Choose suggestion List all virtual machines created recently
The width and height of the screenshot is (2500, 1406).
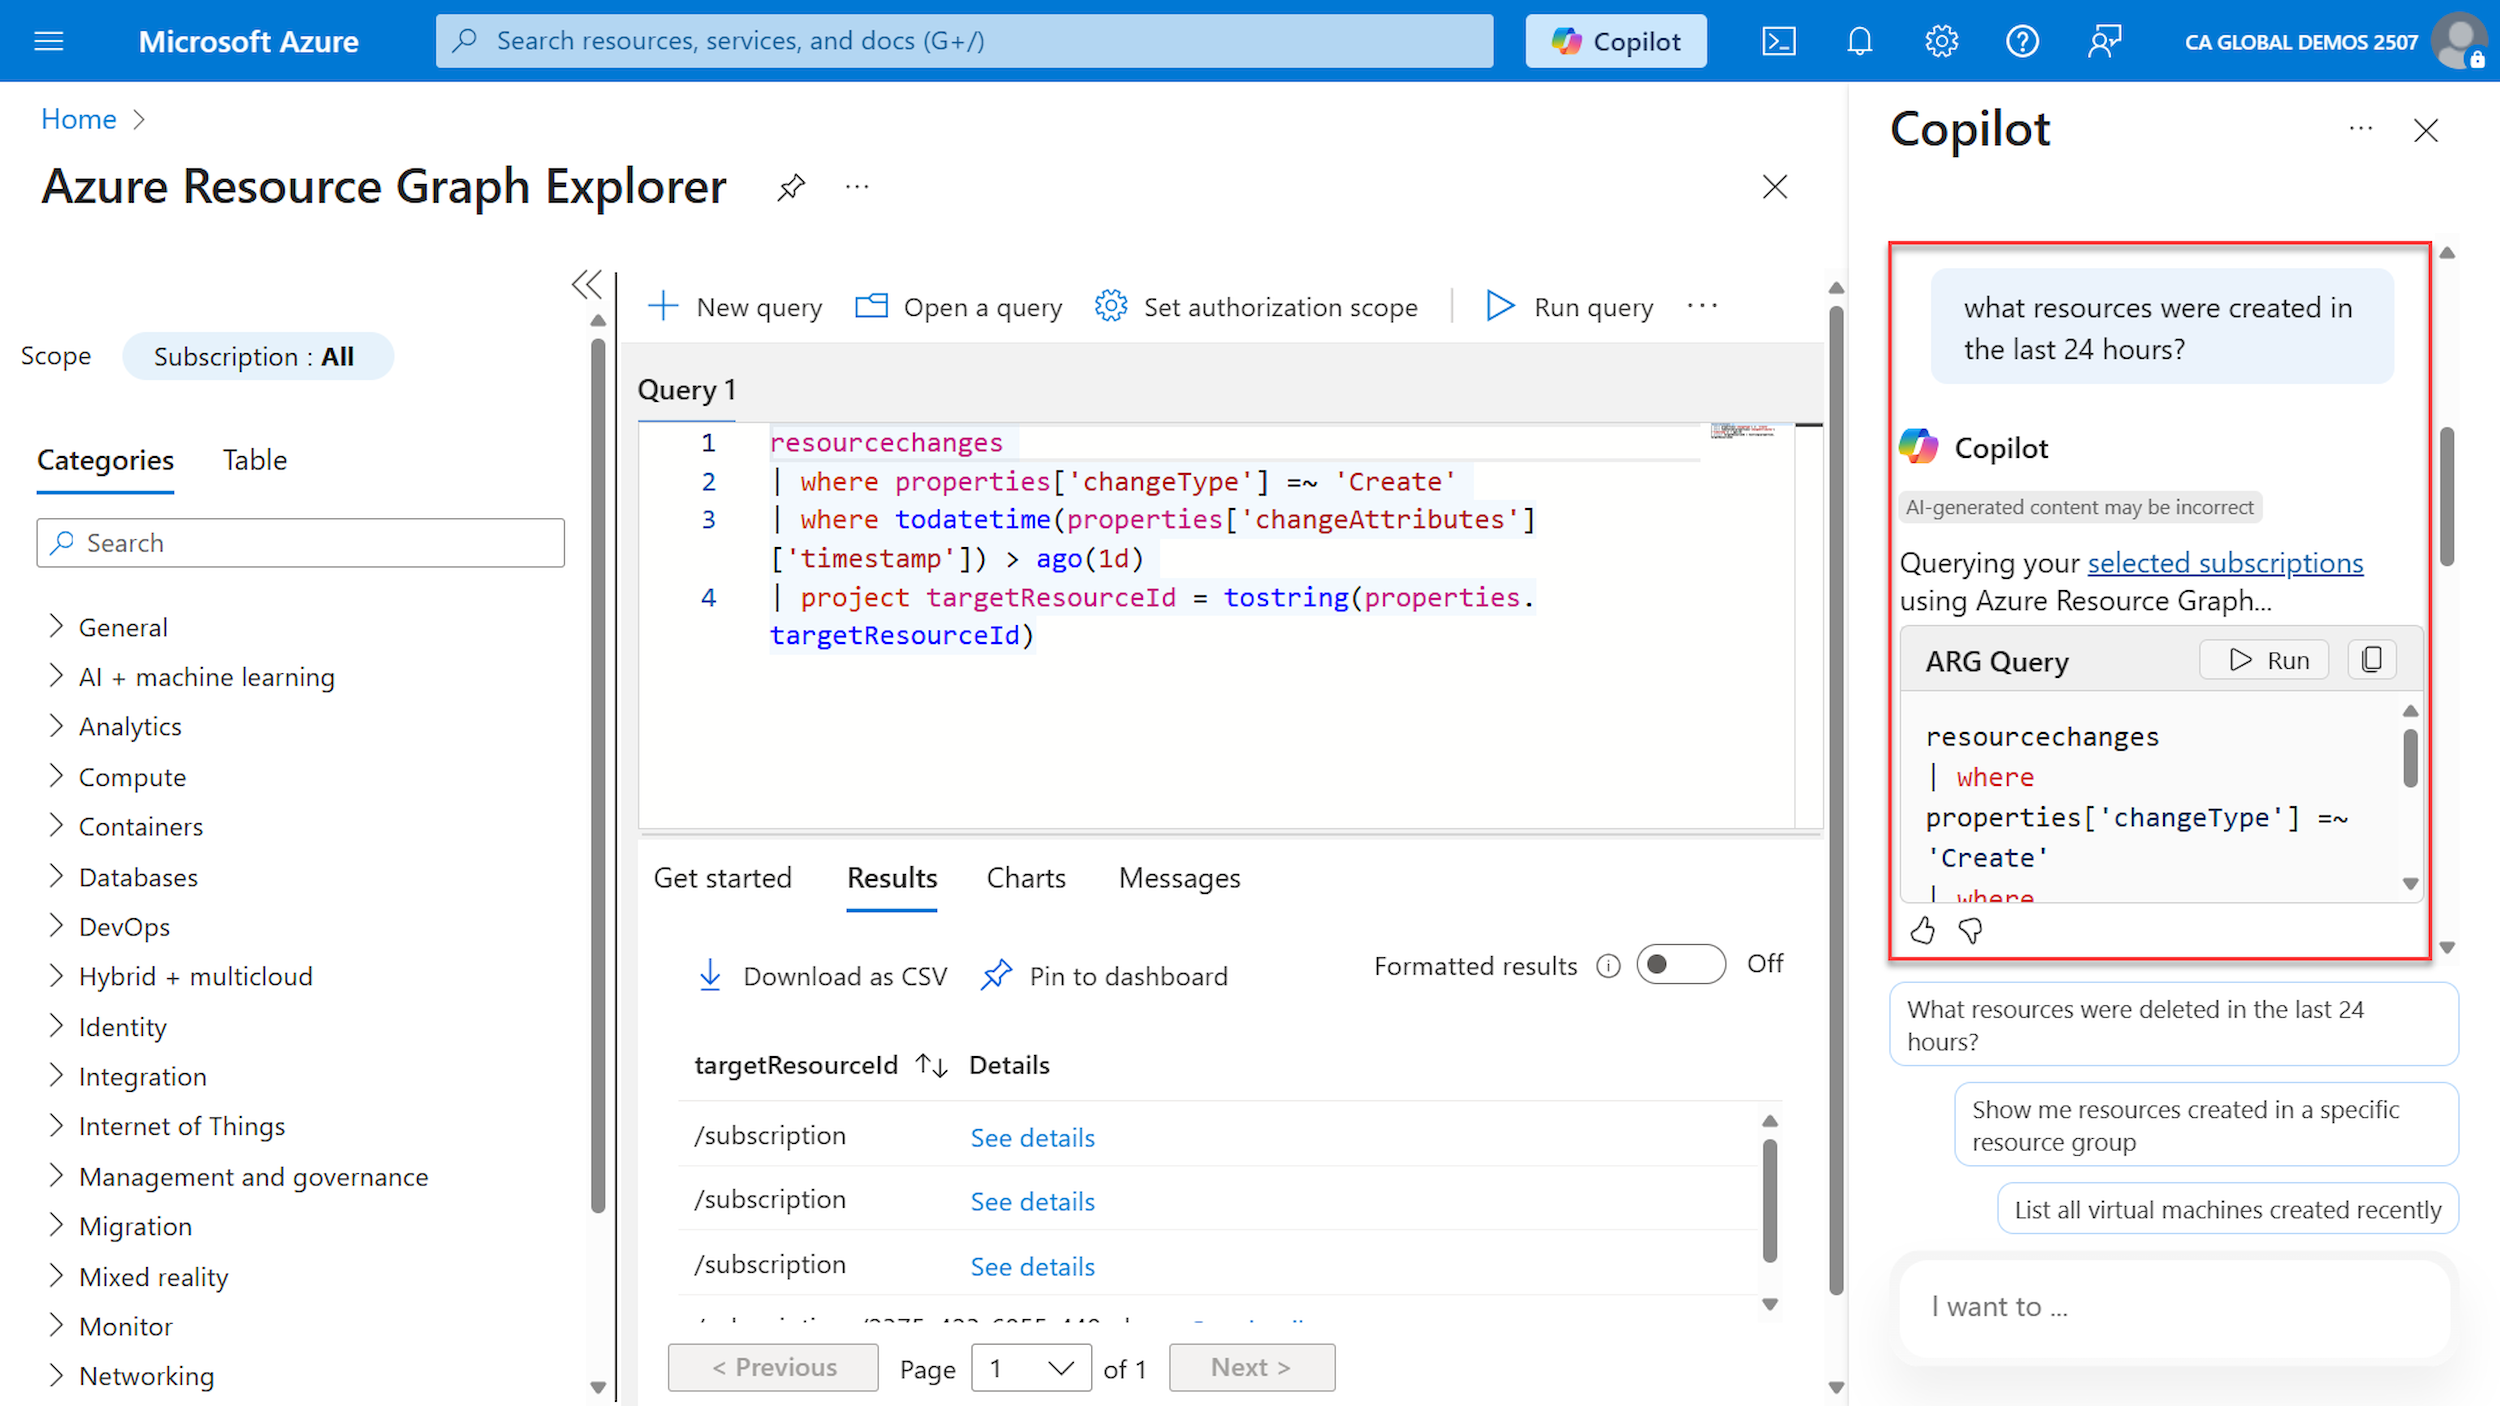coord(2228,1210)
